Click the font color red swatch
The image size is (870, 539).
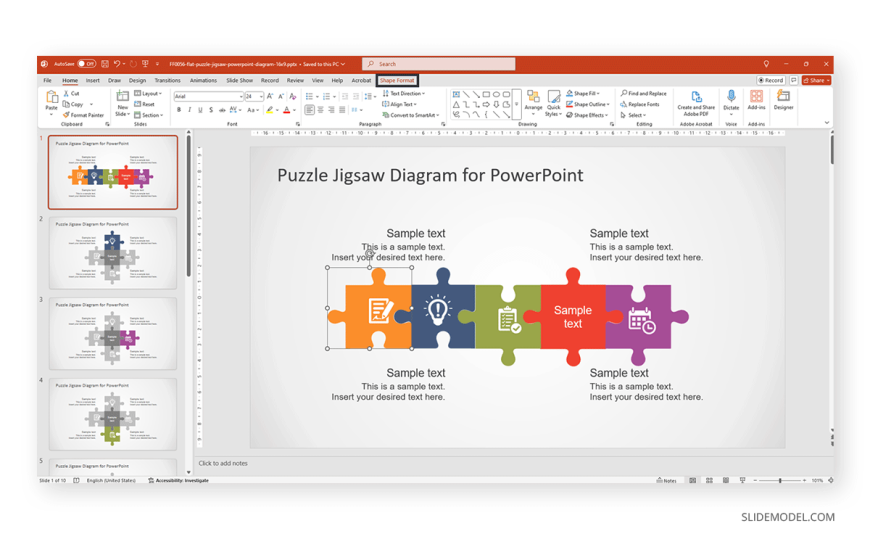click(x=287, y=110)
